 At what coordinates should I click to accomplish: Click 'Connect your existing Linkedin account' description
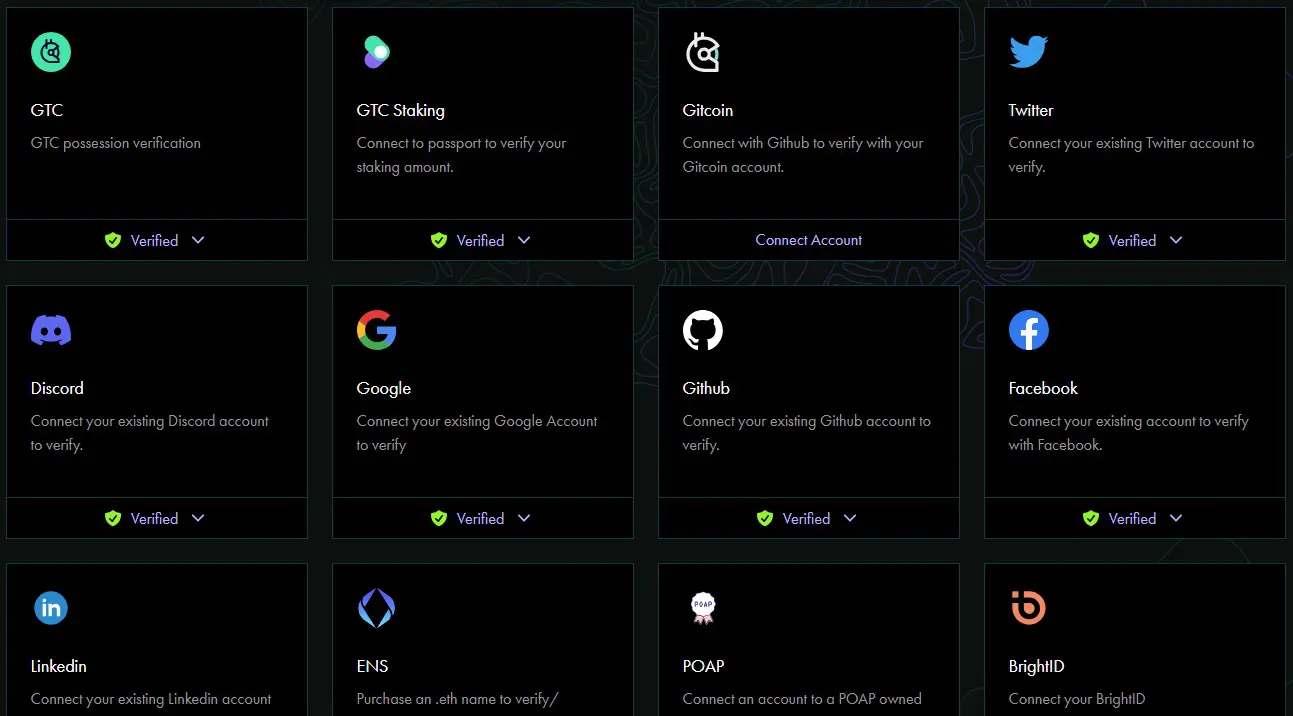coord(151,699)
